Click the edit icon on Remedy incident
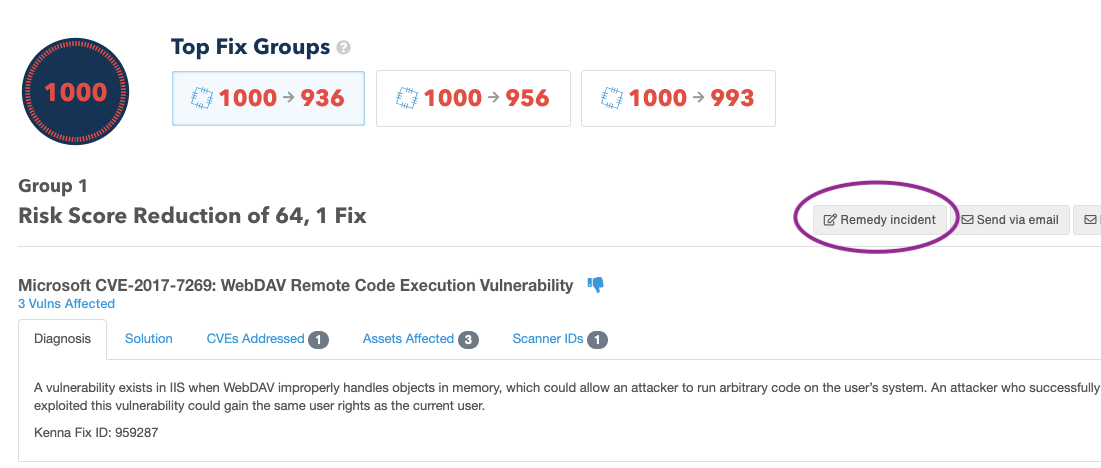 click(x=830, y=220)
